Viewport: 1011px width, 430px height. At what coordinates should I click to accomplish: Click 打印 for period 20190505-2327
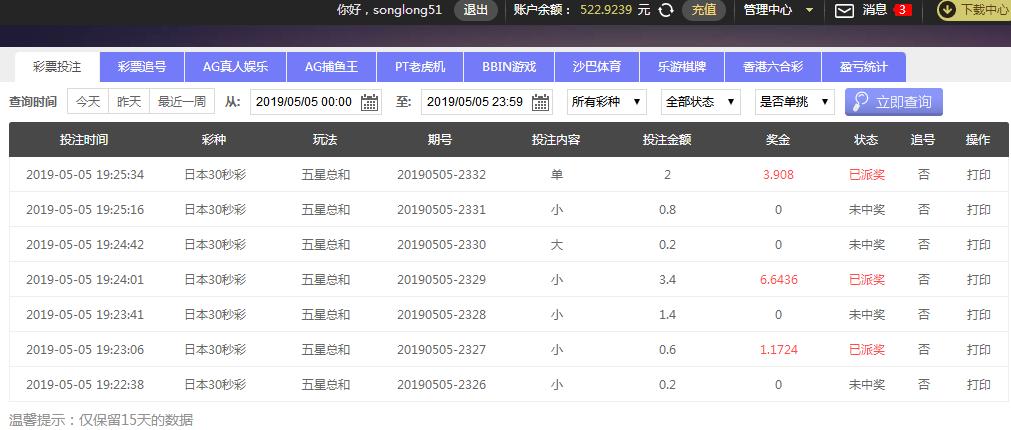tap(978, 349)
